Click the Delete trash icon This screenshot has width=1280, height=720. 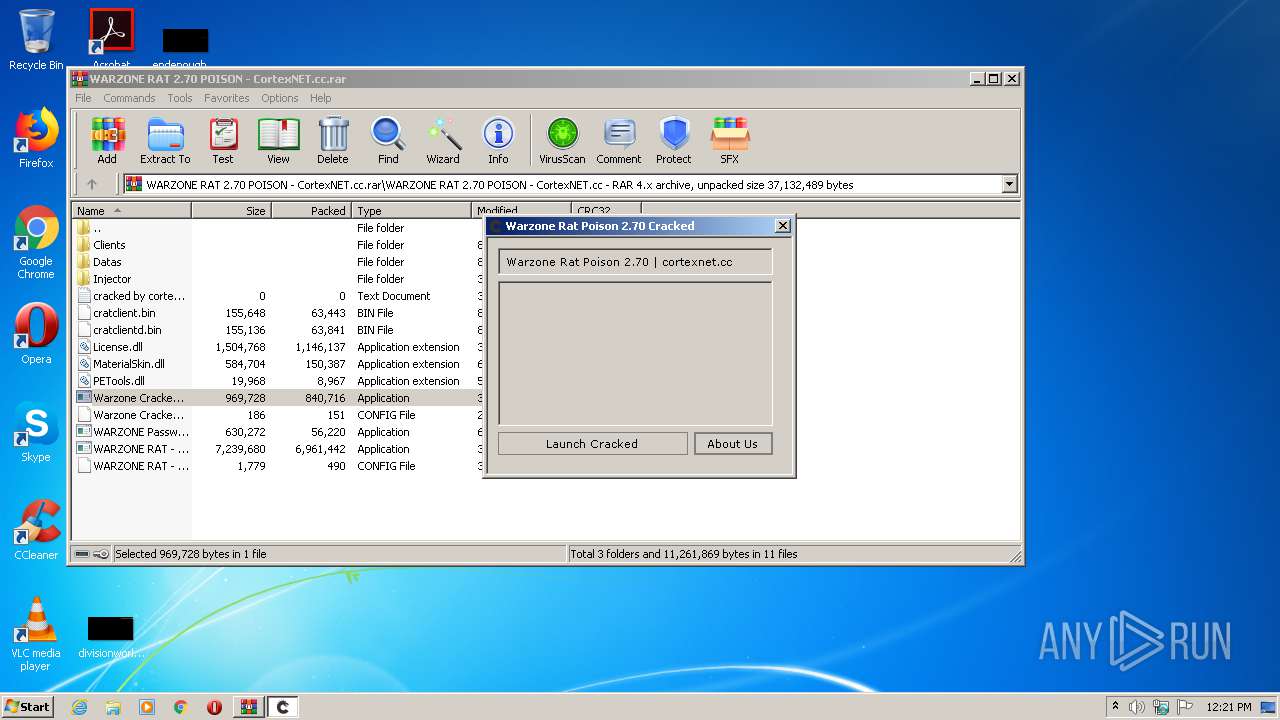333,140
